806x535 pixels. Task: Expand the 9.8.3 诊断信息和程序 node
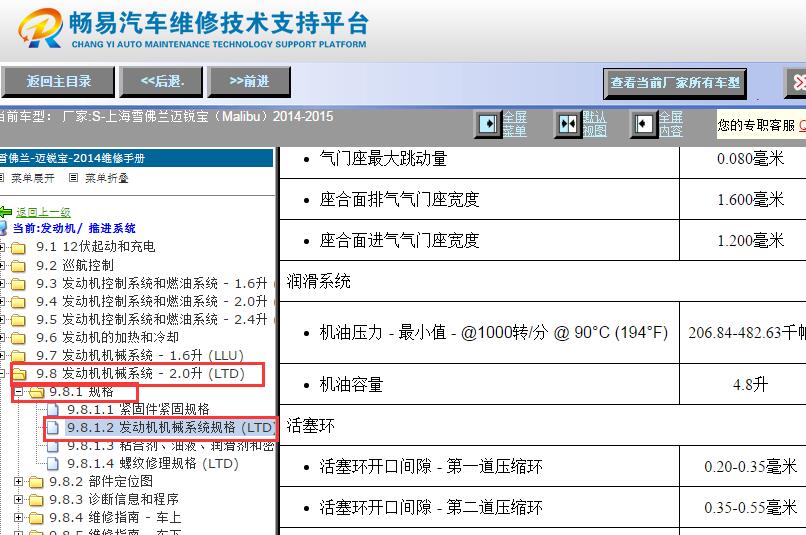click(19, 500)
